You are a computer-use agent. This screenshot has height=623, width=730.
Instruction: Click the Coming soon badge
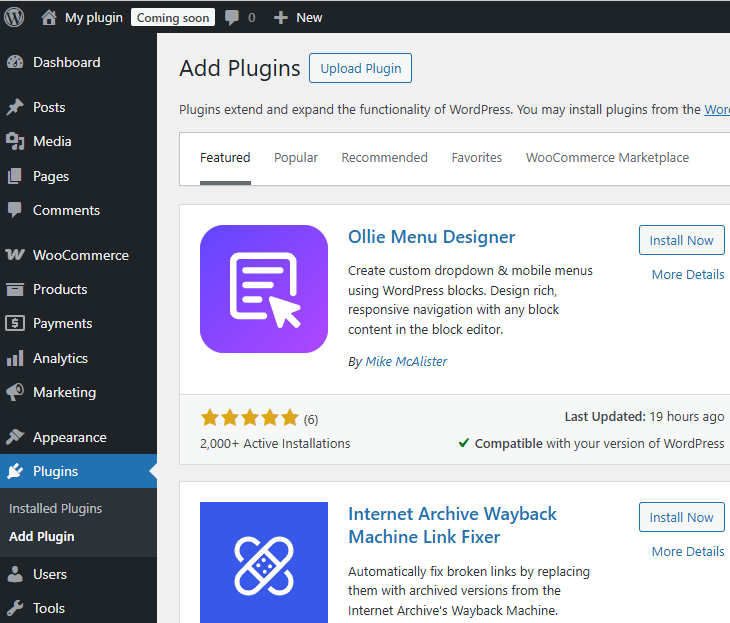point(173,17)
